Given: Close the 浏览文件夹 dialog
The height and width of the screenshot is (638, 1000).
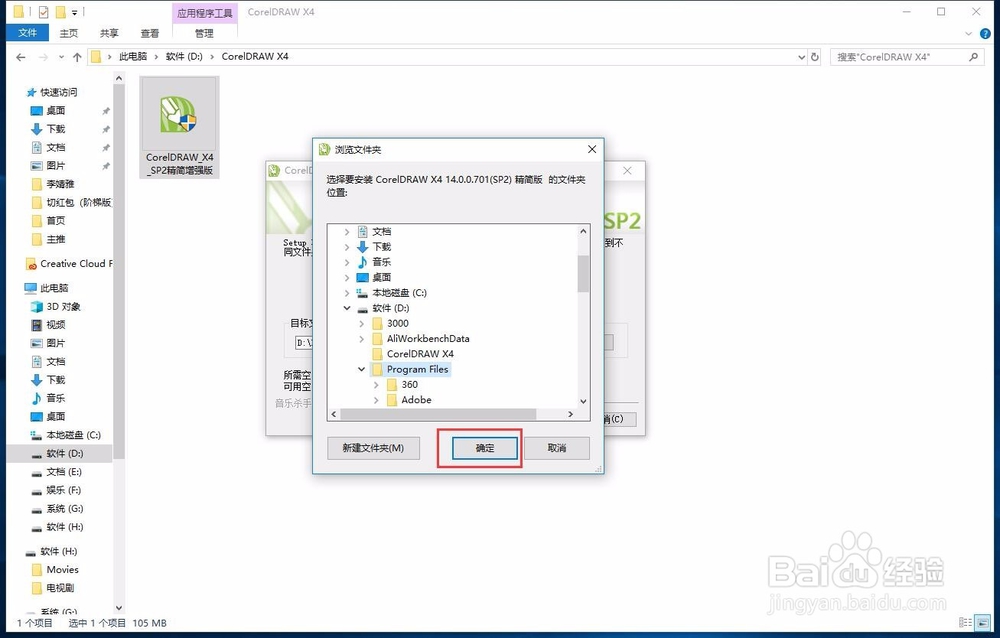Looking at the screenshot, I should (x=592, y=149).
